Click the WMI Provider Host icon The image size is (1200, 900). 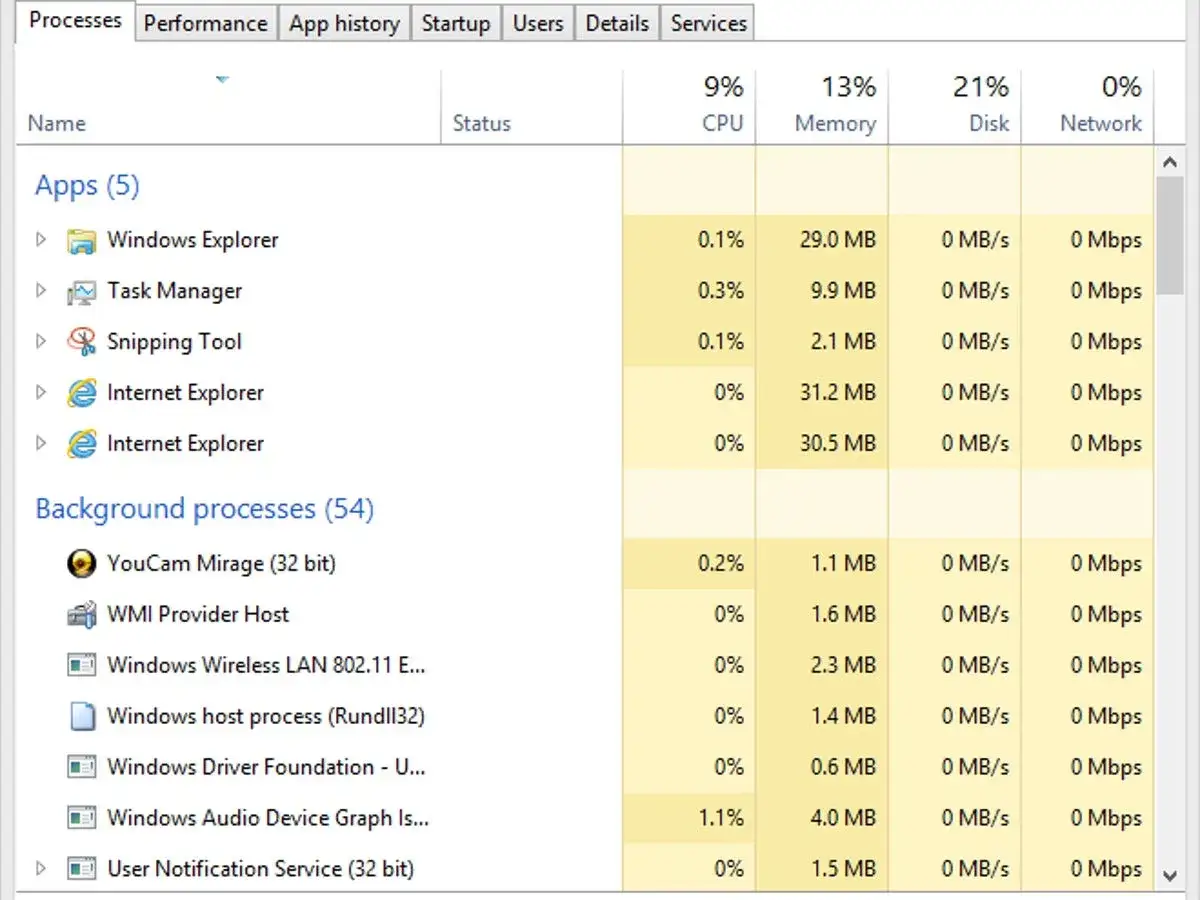tap(81, 615)
